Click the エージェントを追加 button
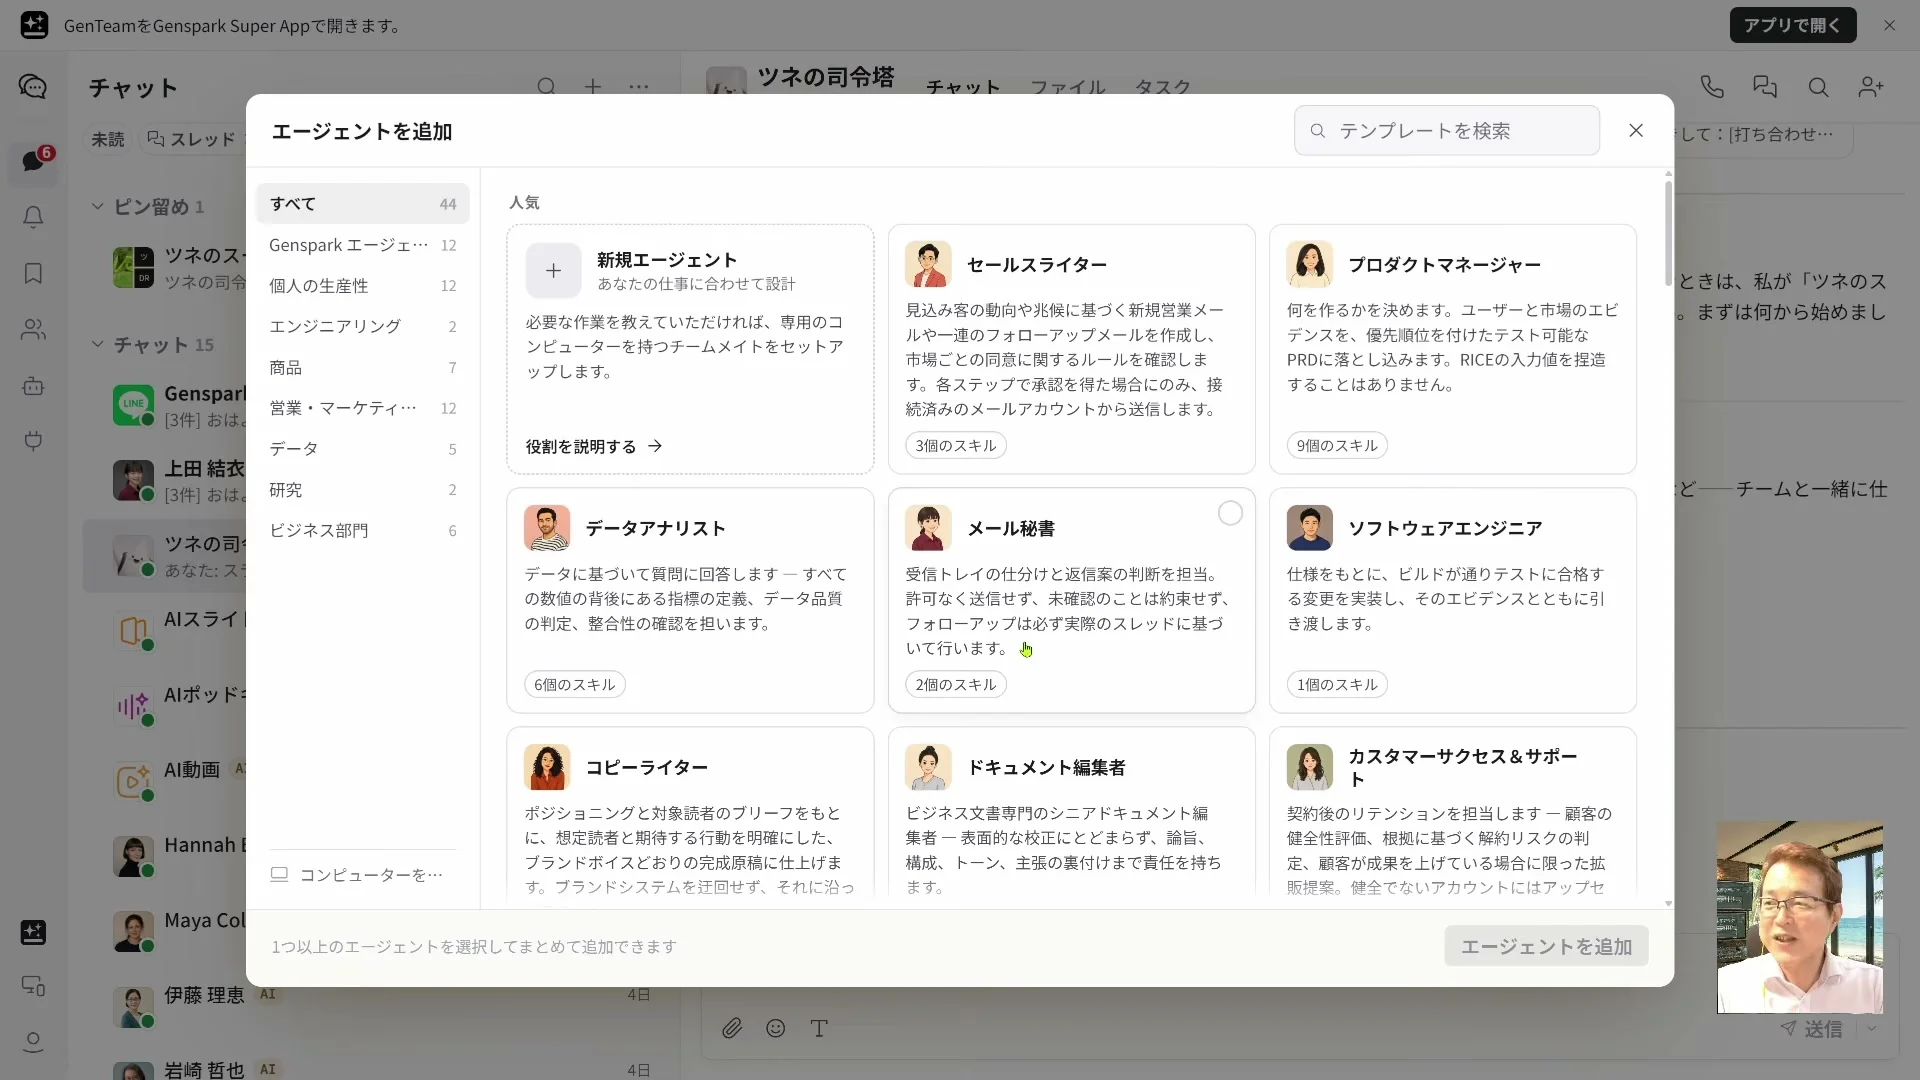The height and width of the screenshot is (1080, 1920). (1546, 947)
